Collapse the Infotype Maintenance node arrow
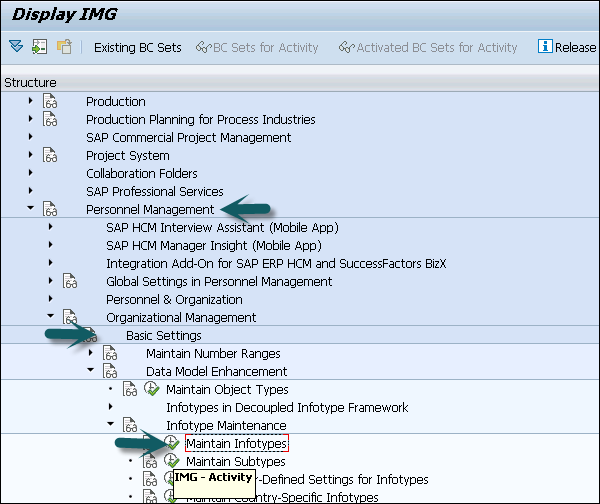600x504 pixels. point(111,425)
